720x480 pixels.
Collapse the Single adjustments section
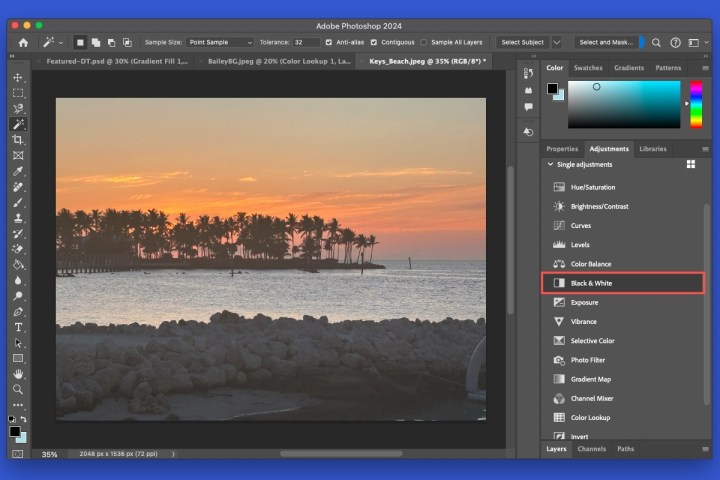click(x=549, y=164)
